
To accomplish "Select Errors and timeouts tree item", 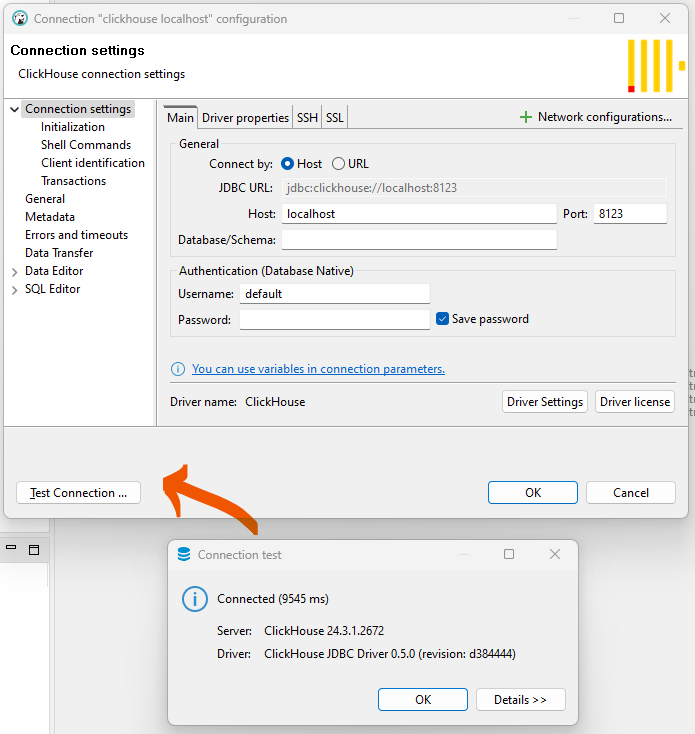I will (x=76, y=235).
